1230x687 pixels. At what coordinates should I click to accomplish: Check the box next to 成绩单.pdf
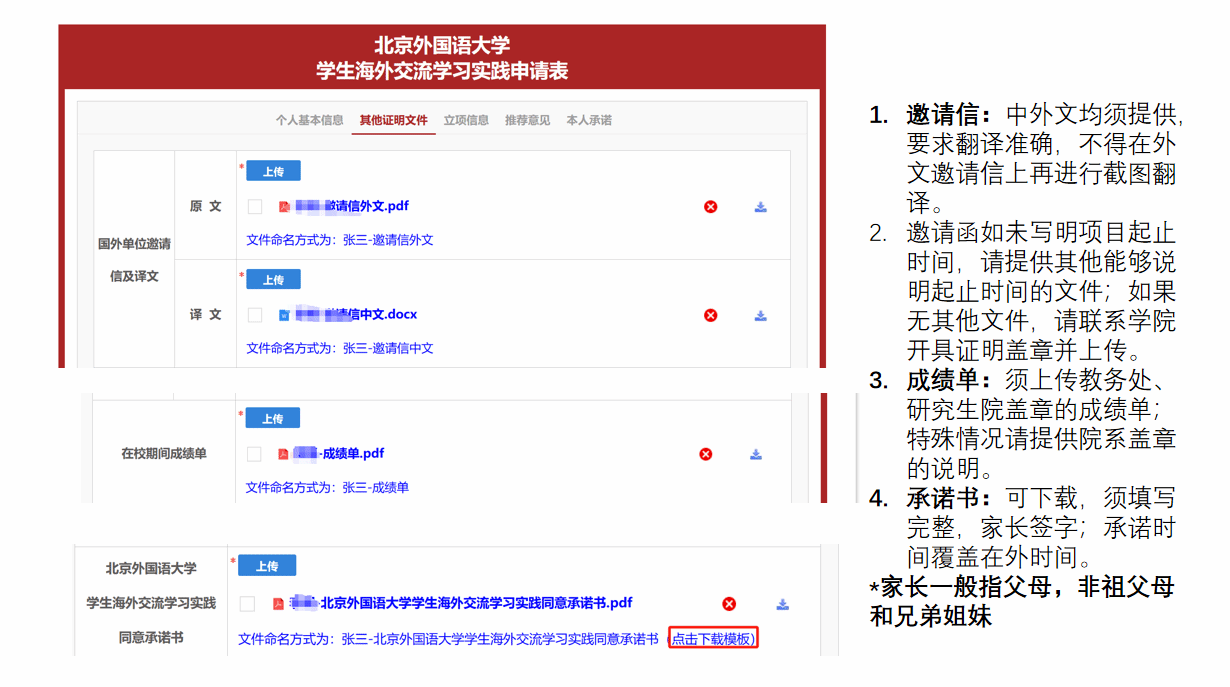coord(254,454)
